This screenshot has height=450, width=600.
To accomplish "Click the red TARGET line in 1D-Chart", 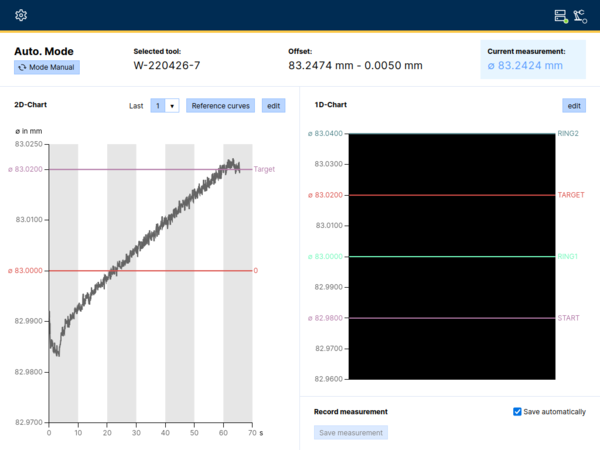I will [x=452, y=195].
